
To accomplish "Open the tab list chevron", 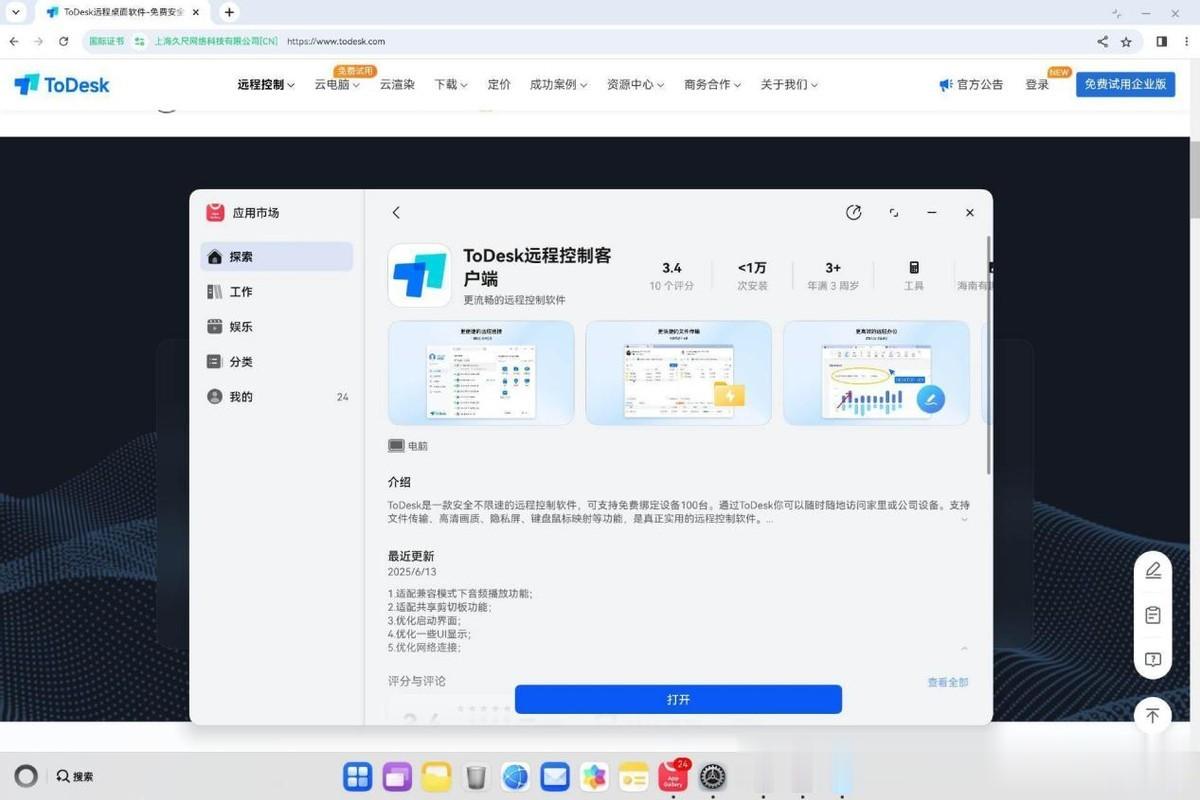I will point(15,12).
